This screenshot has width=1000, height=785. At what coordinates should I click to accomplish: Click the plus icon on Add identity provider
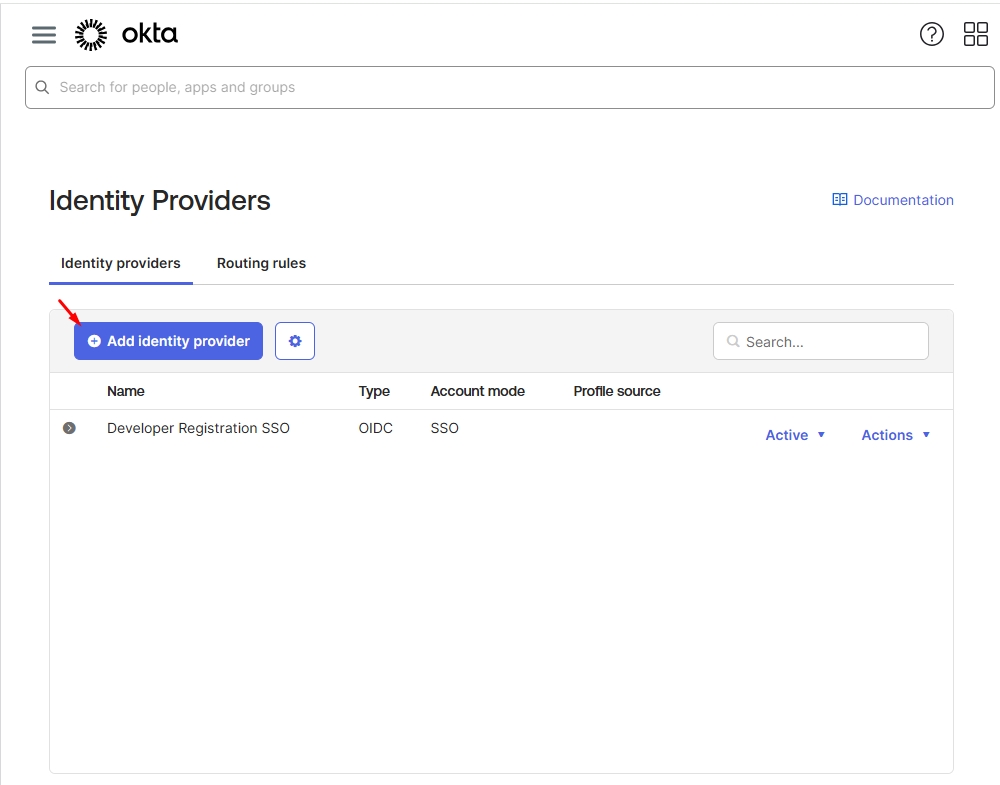94,341
